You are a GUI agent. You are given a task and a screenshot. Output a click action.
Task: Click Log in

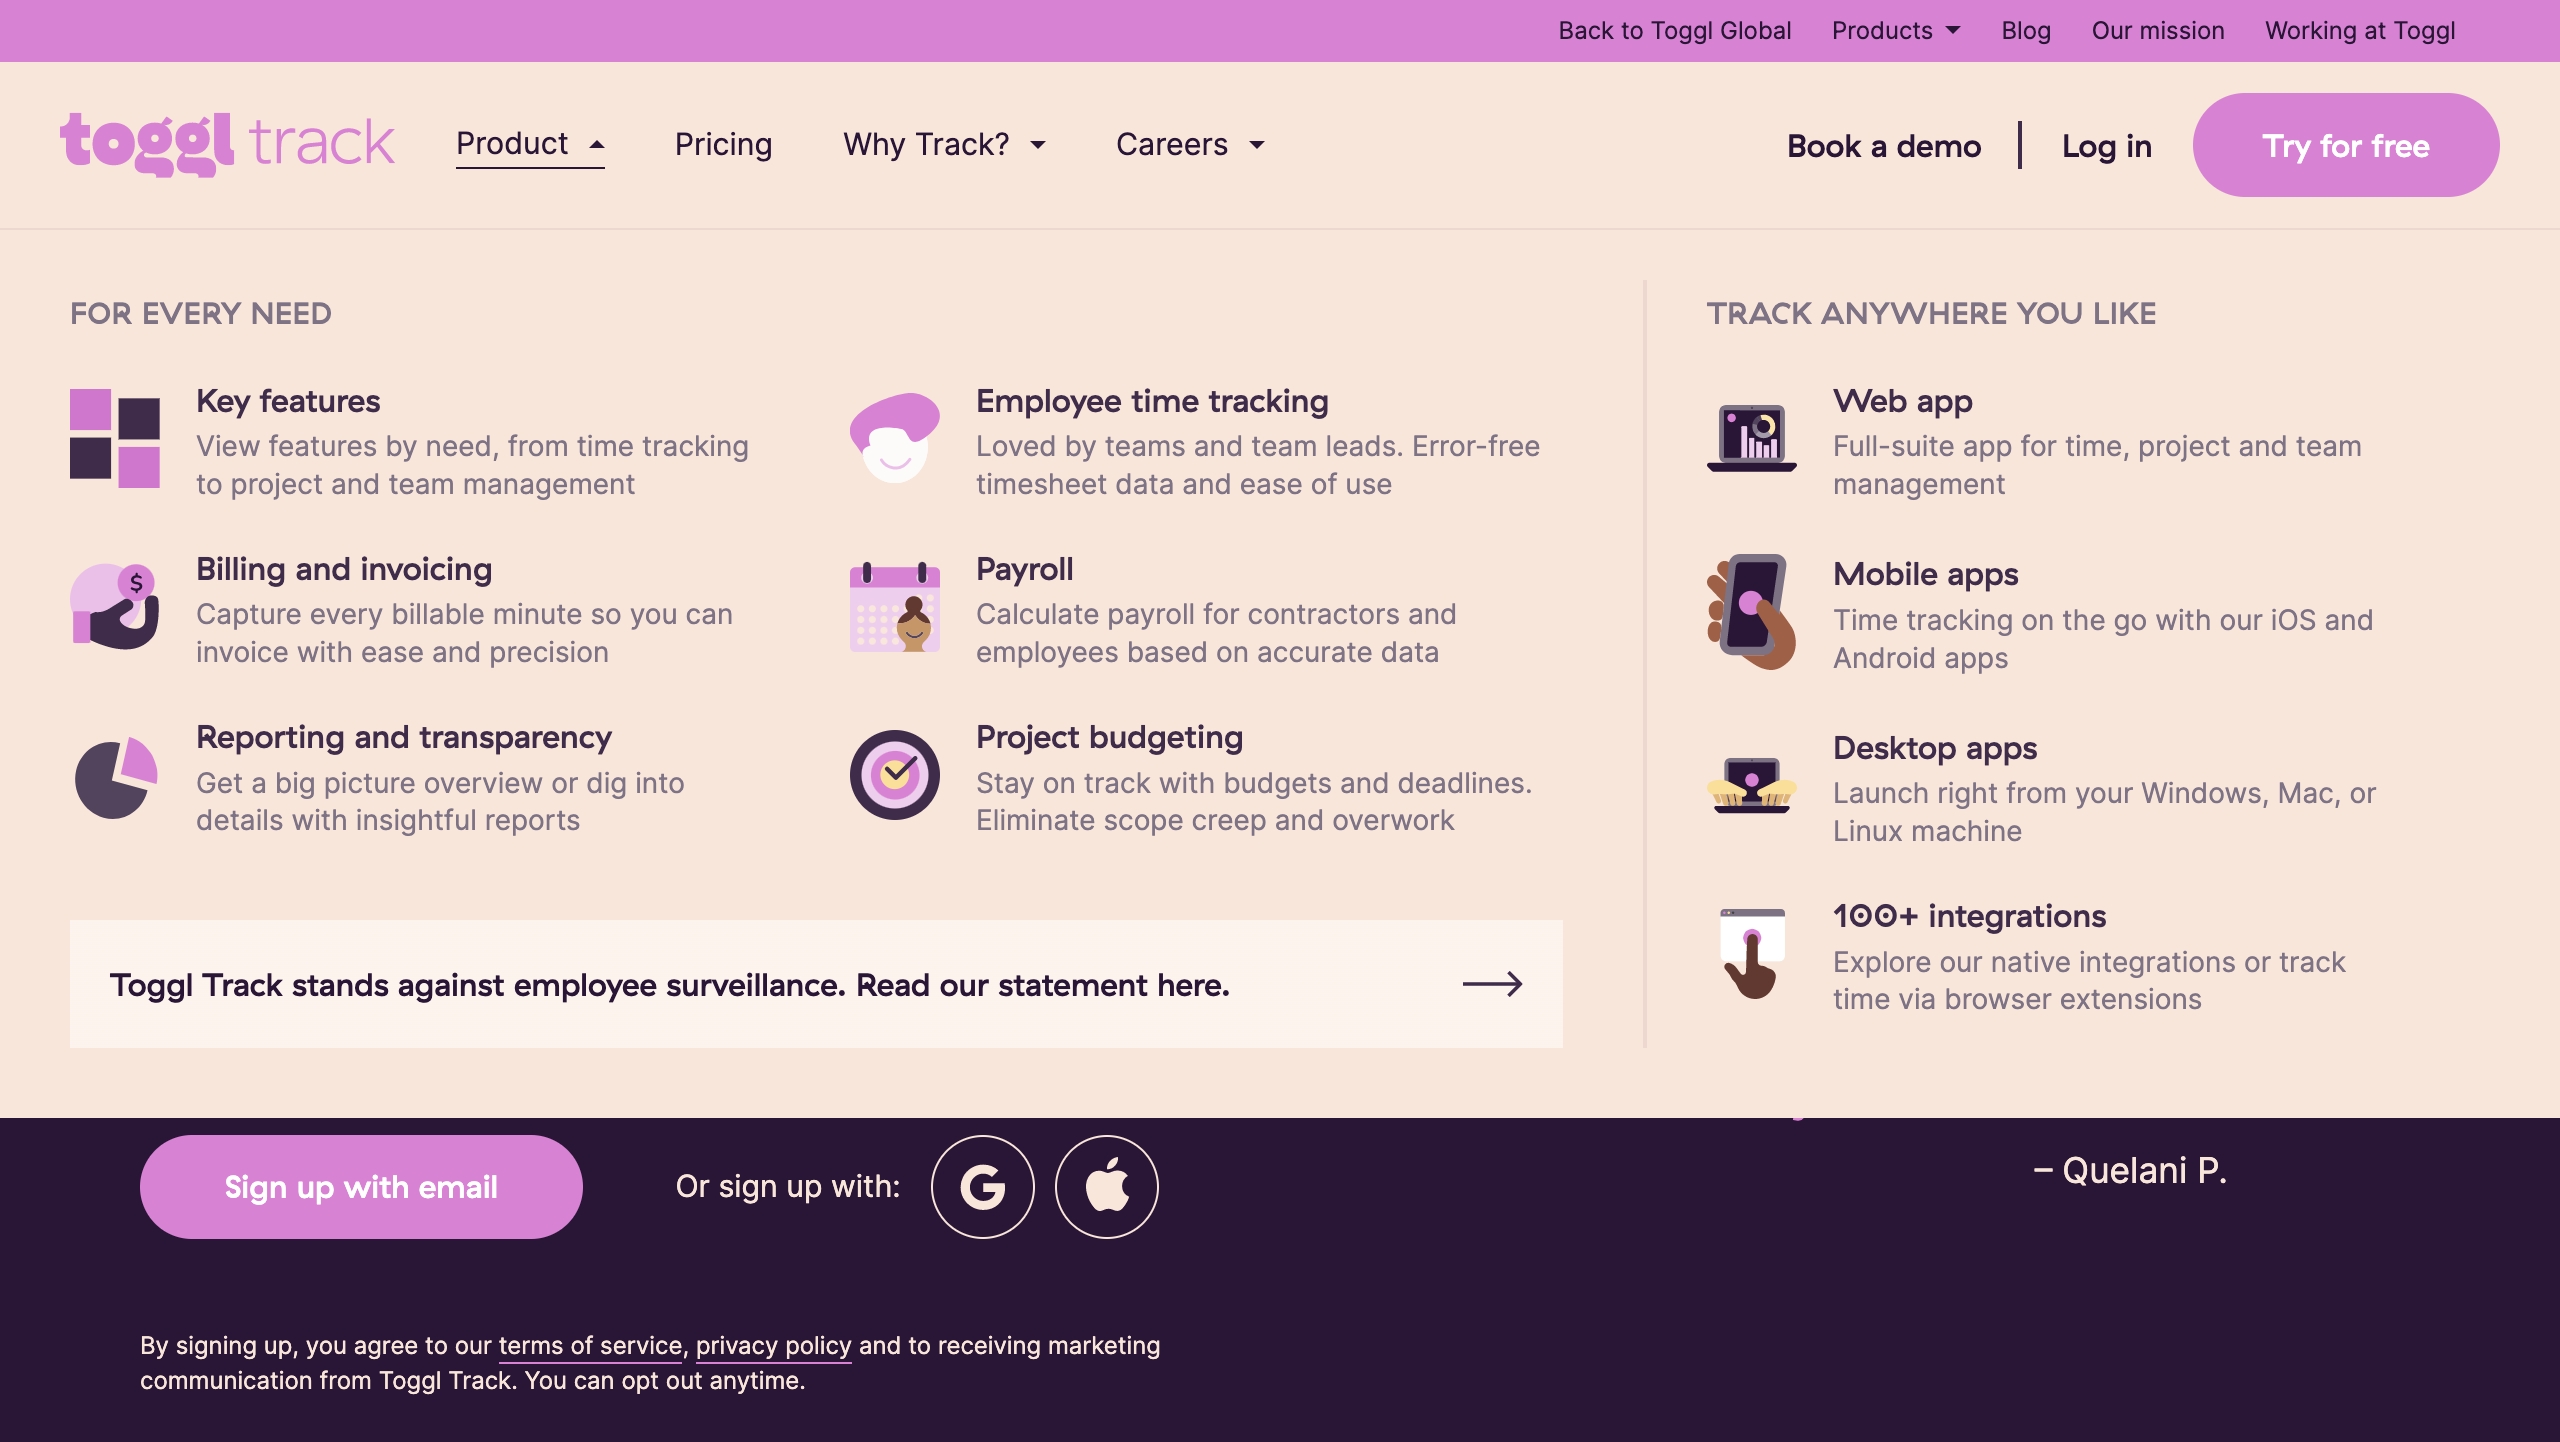[x=2107, y=146]
